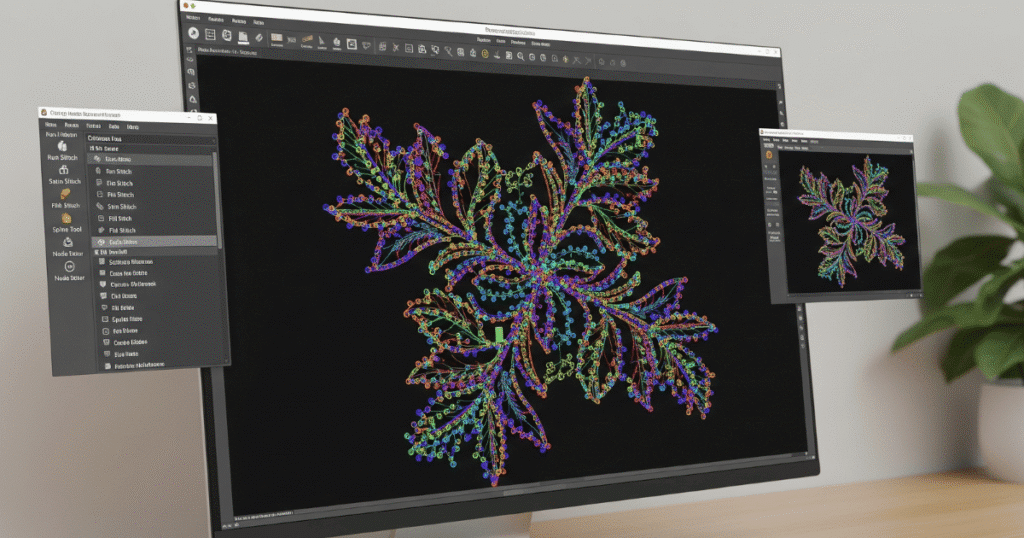The height and width of the screenshot is (538, 1024).
Task: Click the Run Stitch row in the stitch list
Action: click(x=152, y=171)
